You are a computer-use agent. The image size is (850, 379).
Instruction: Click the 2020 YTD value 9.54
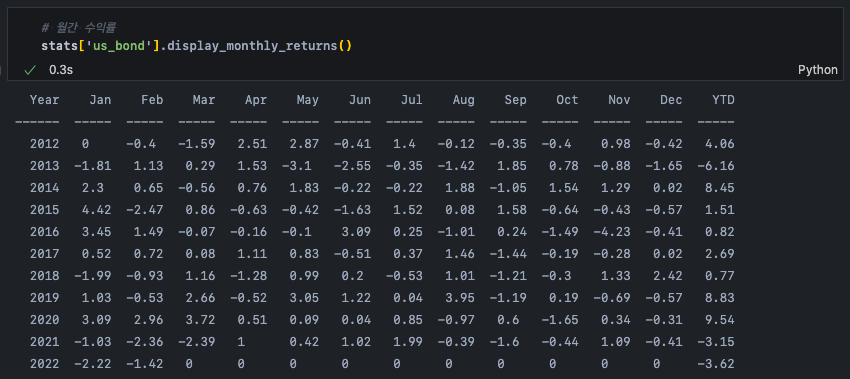click(719, 320)
